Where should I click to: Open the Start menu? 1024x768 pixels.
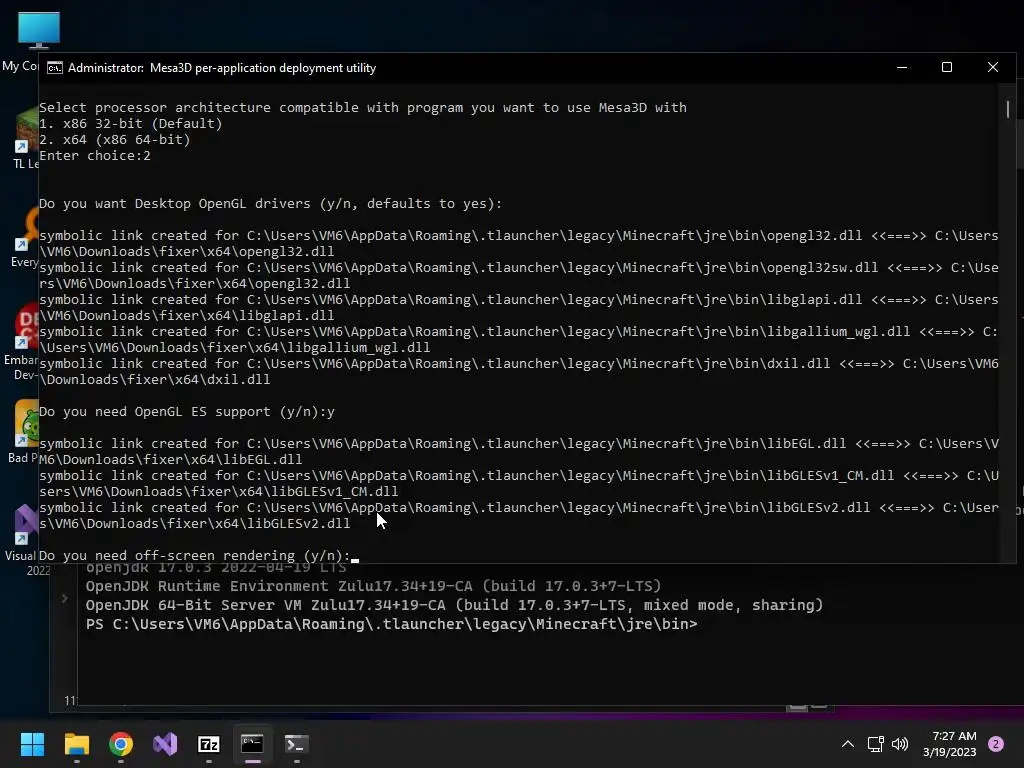pyautogui.click(x=32, y=744)
